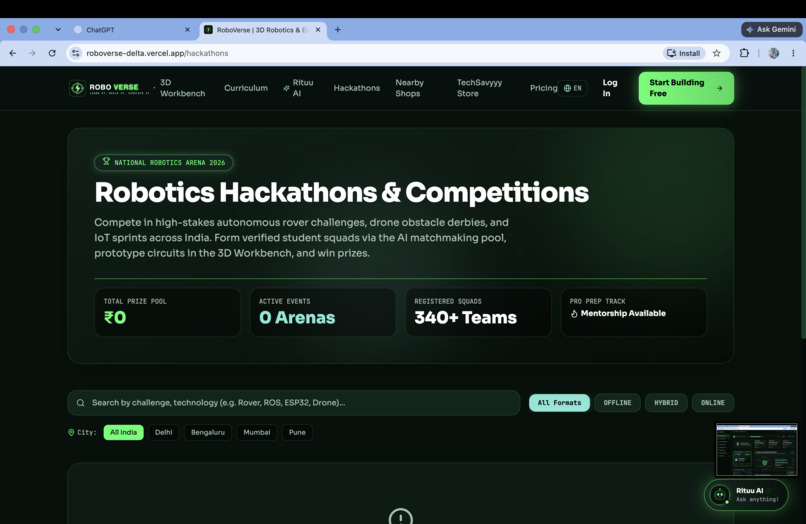Click the Ask Gemini button
The height and width of the screenshot is (524, 806).
[x=771, y=29]
